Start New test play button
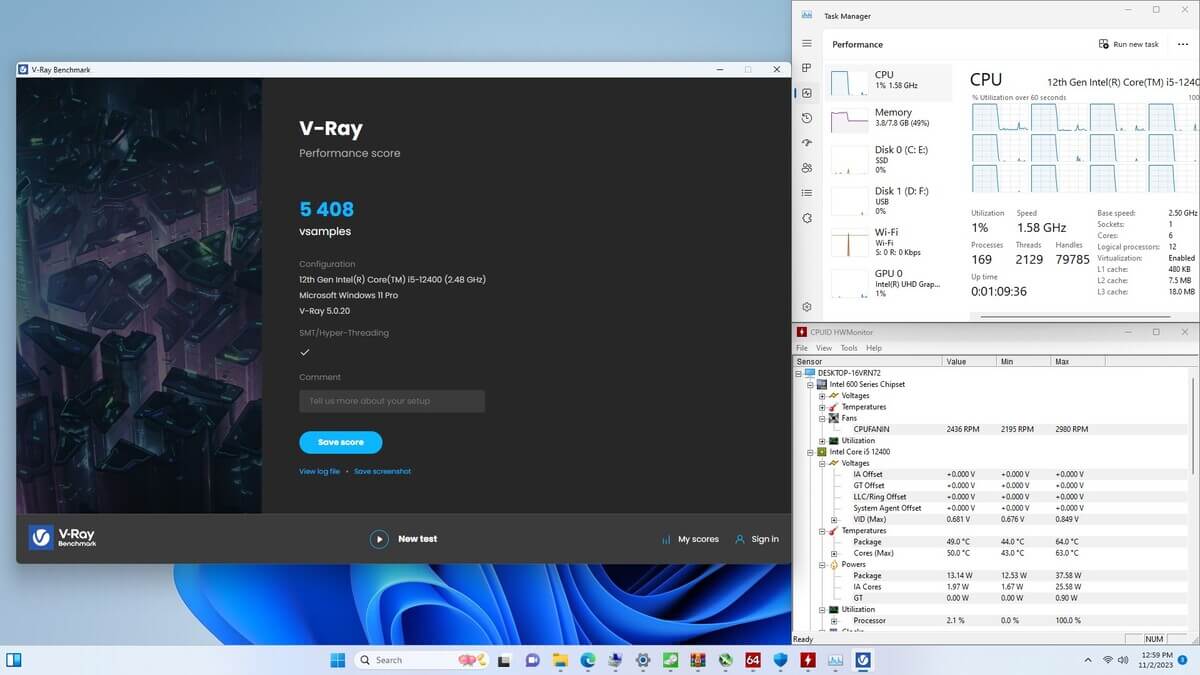 click(x=379, y=539)
